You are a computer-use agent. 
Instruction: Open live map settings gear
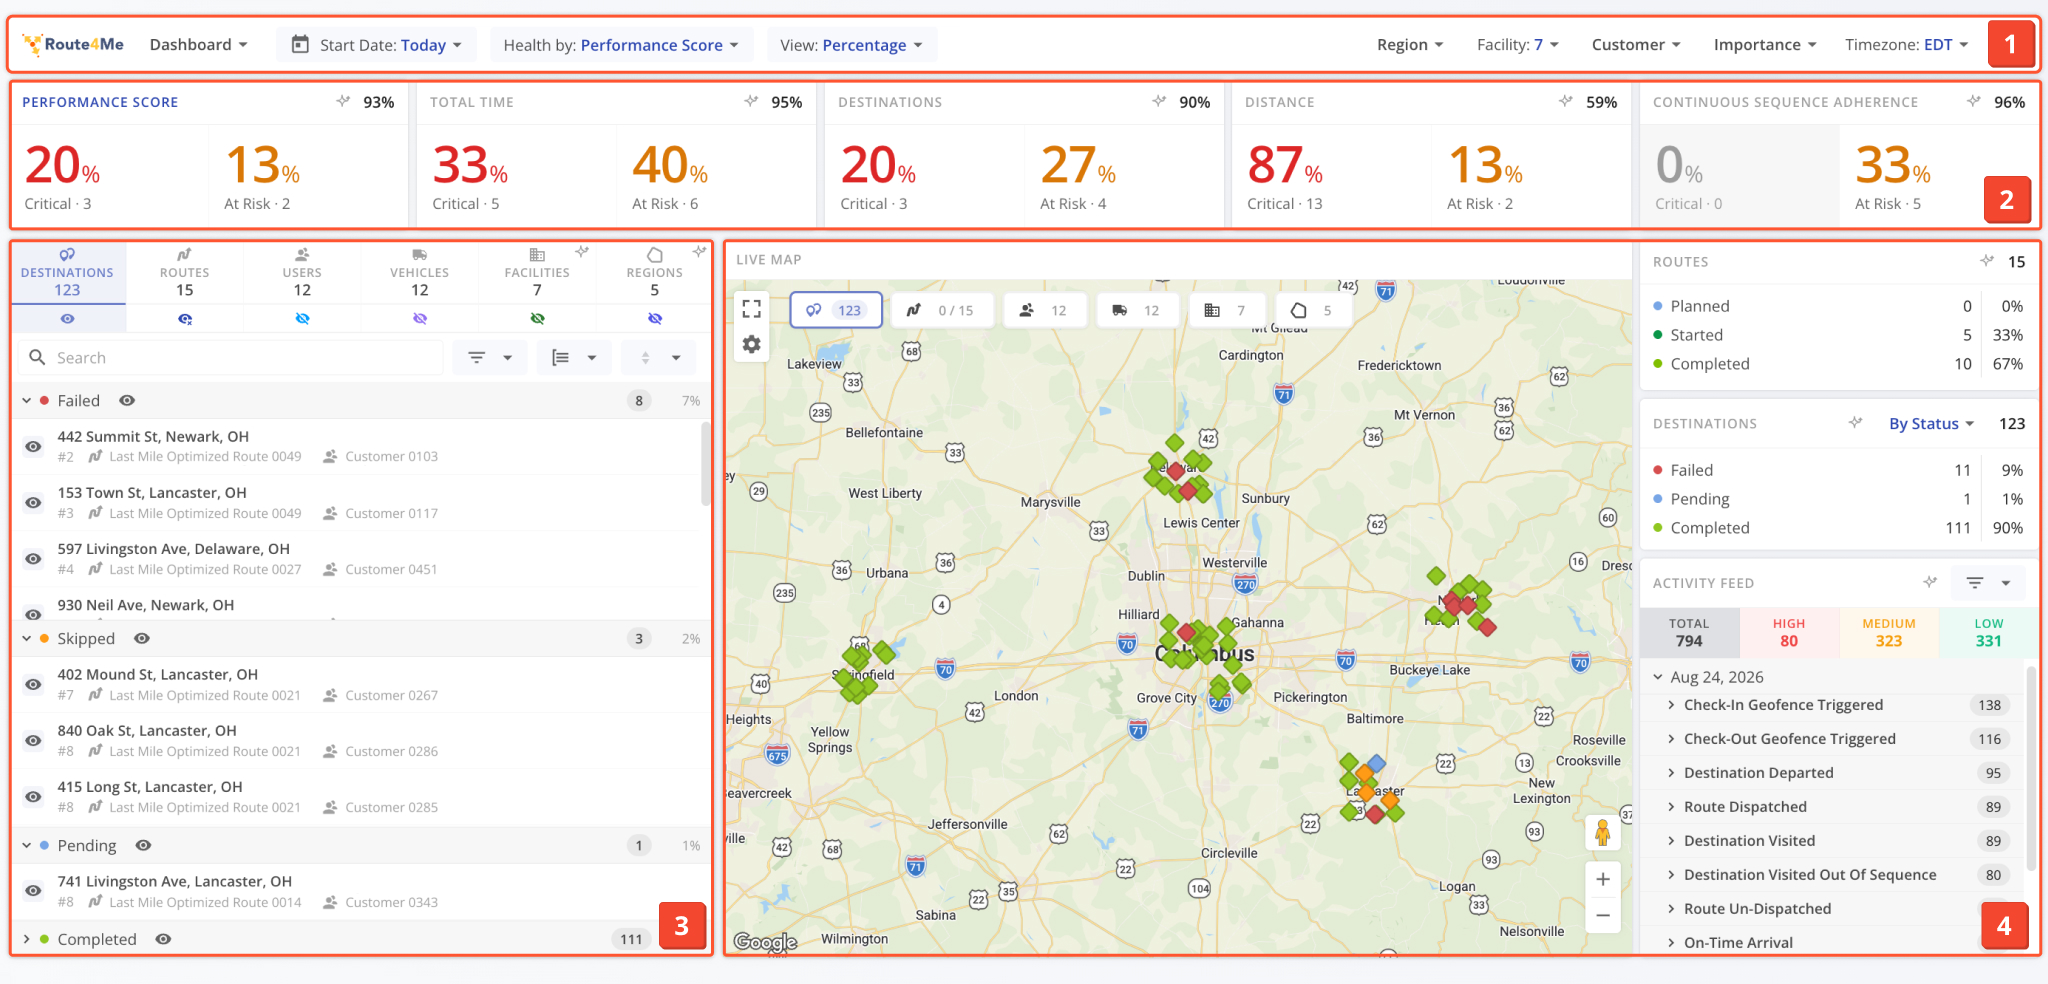752,344
